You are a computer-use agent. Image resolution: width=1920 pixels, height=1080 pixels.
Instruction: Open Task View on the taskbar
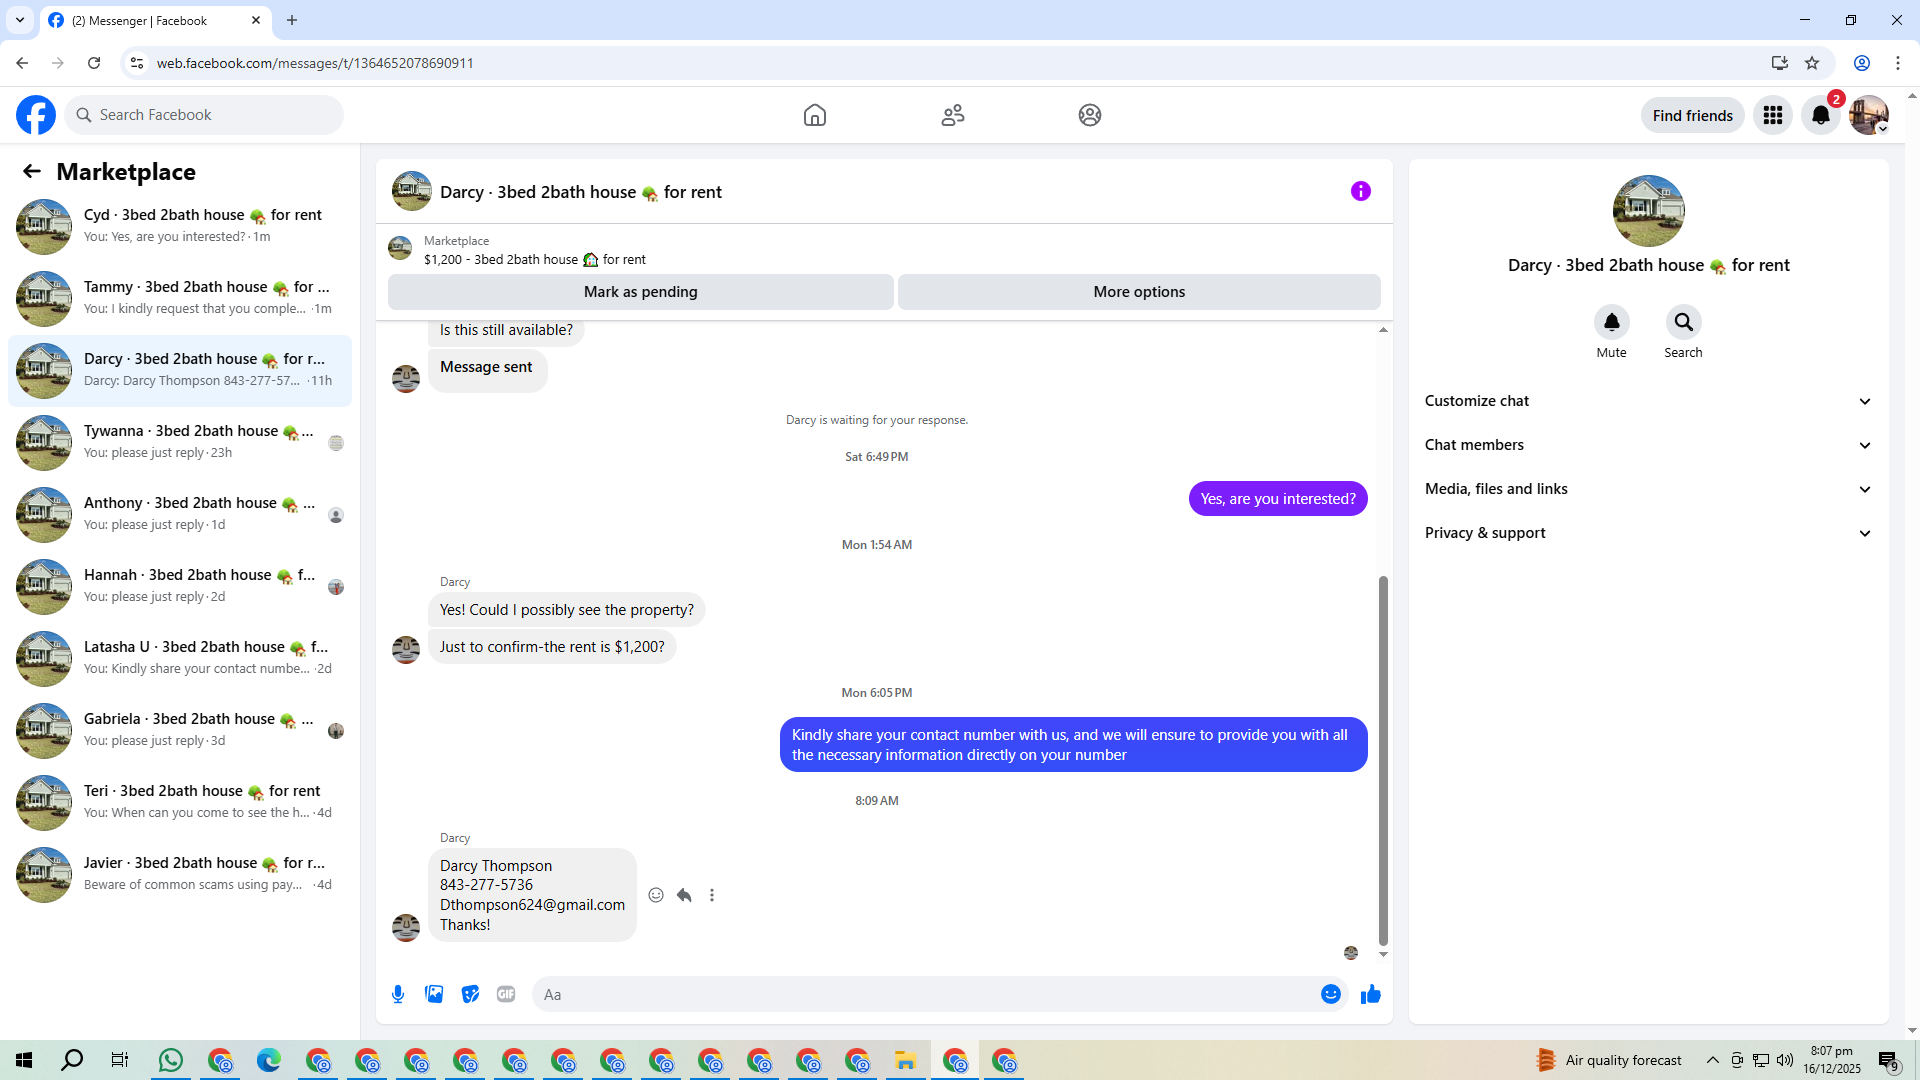point(120,1060)
